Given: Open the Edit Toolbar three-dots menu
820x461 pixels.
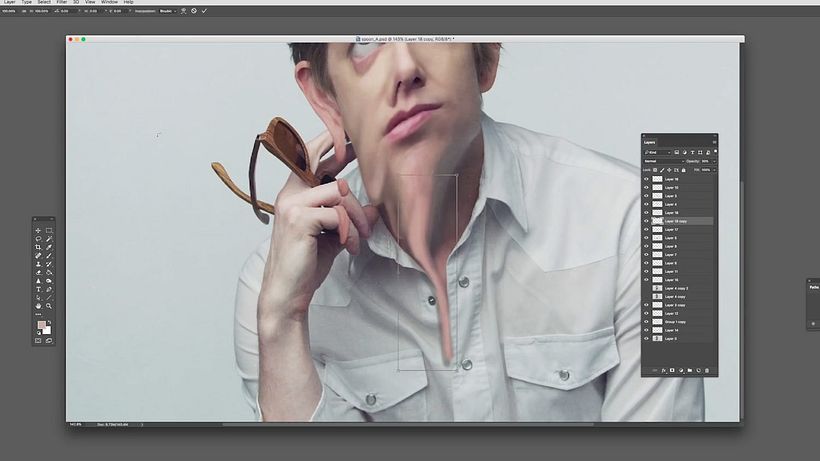Looking at the screenshot, I should (38, 314).
